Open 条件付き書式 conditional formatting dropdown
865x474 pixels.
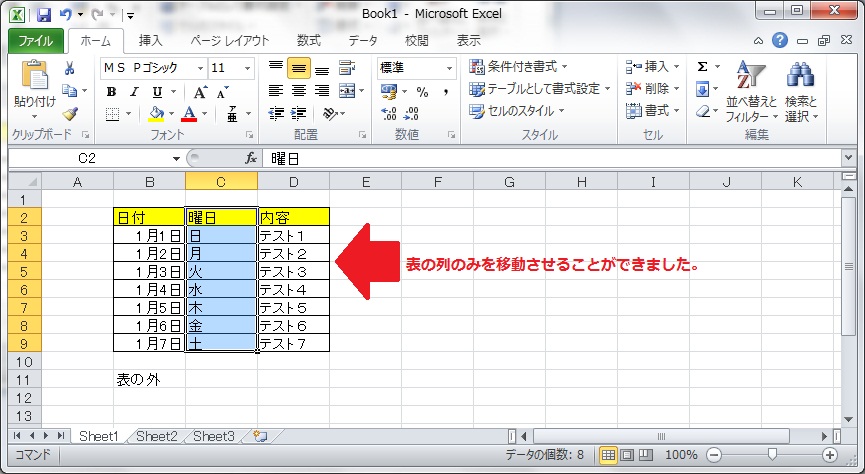pyautogui.click(x=518, y=67)
